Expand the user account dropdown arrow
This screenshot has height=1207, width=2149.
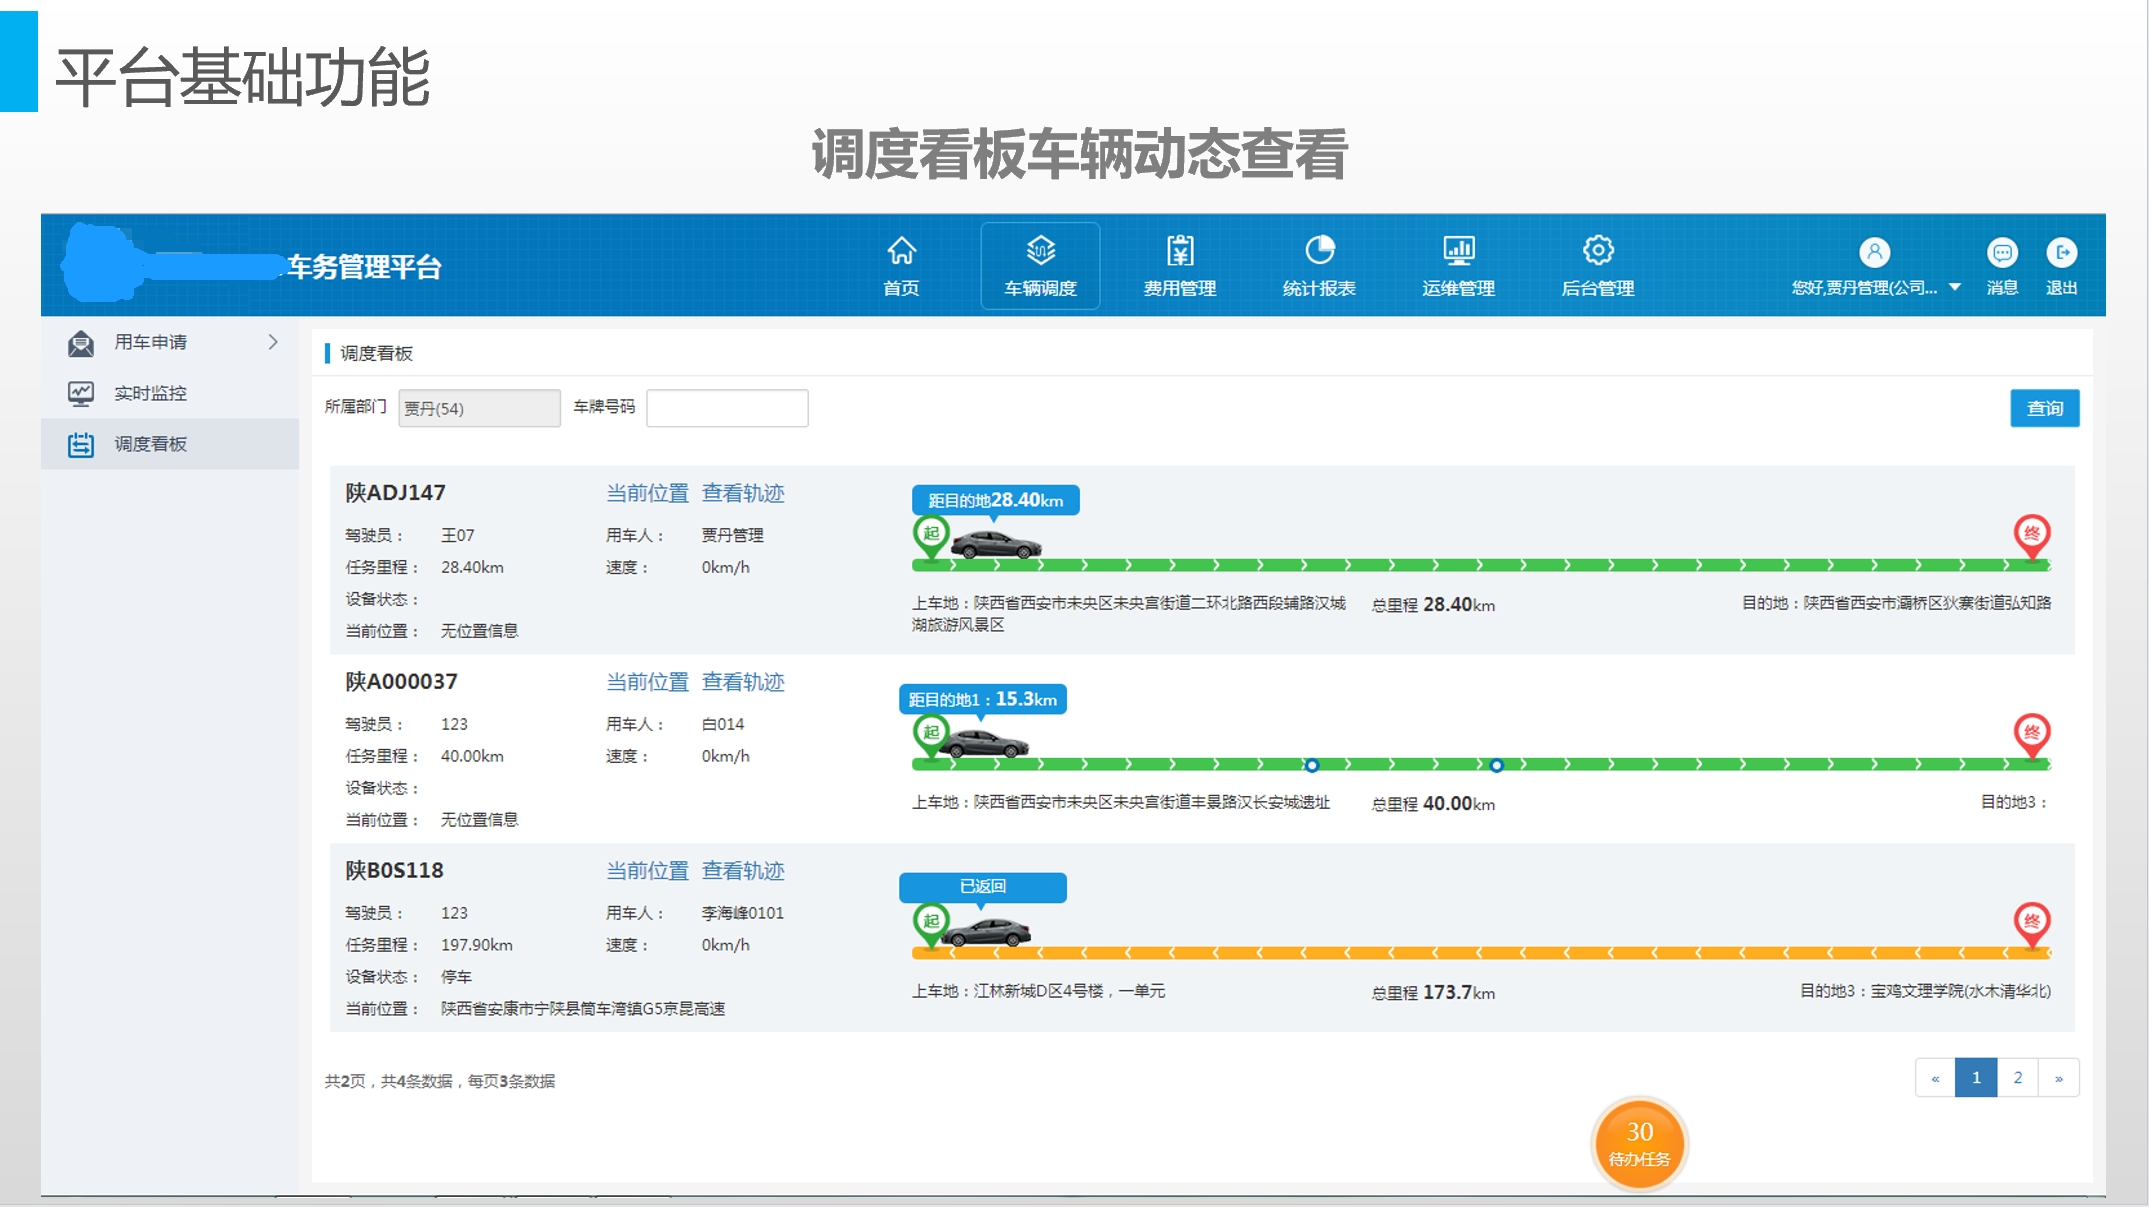pyautogui.click(x=1954, y=287)
